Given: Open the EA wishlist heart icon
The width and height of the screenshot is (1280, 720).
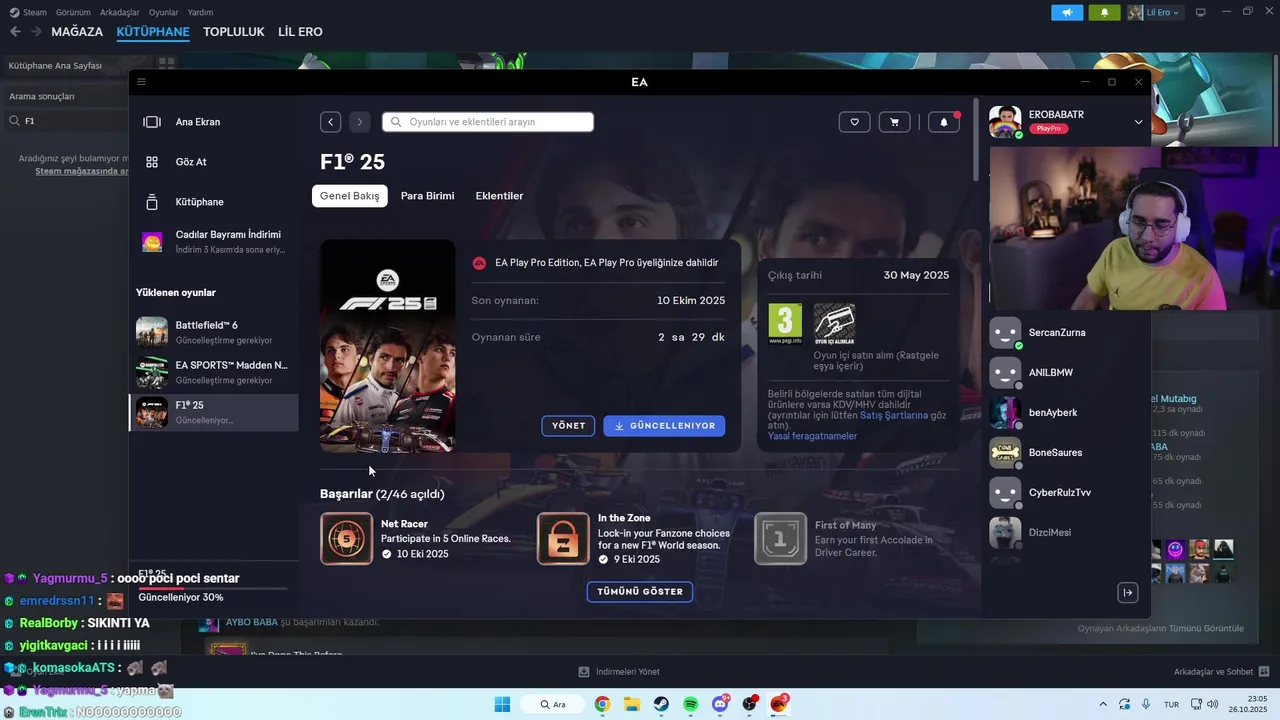Looking at the screenshot, I should (854, 122).
